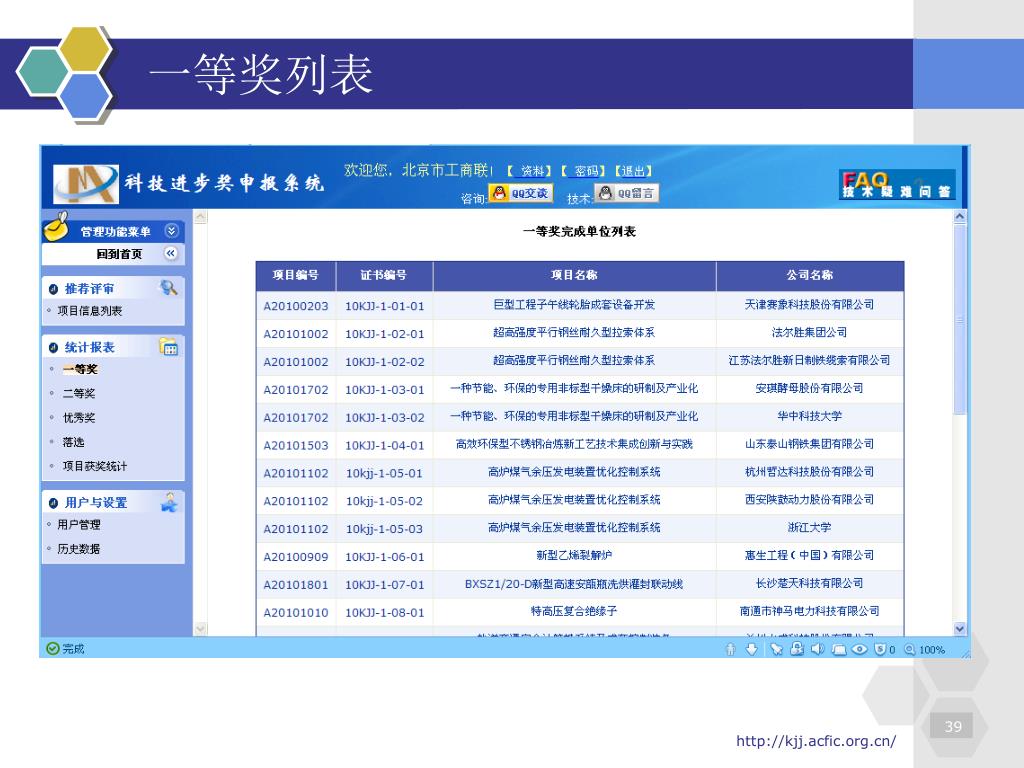Screen dimensions: 1024x768
Task: Open 历史数据 in the sidebar
Action: click(78, 549)
